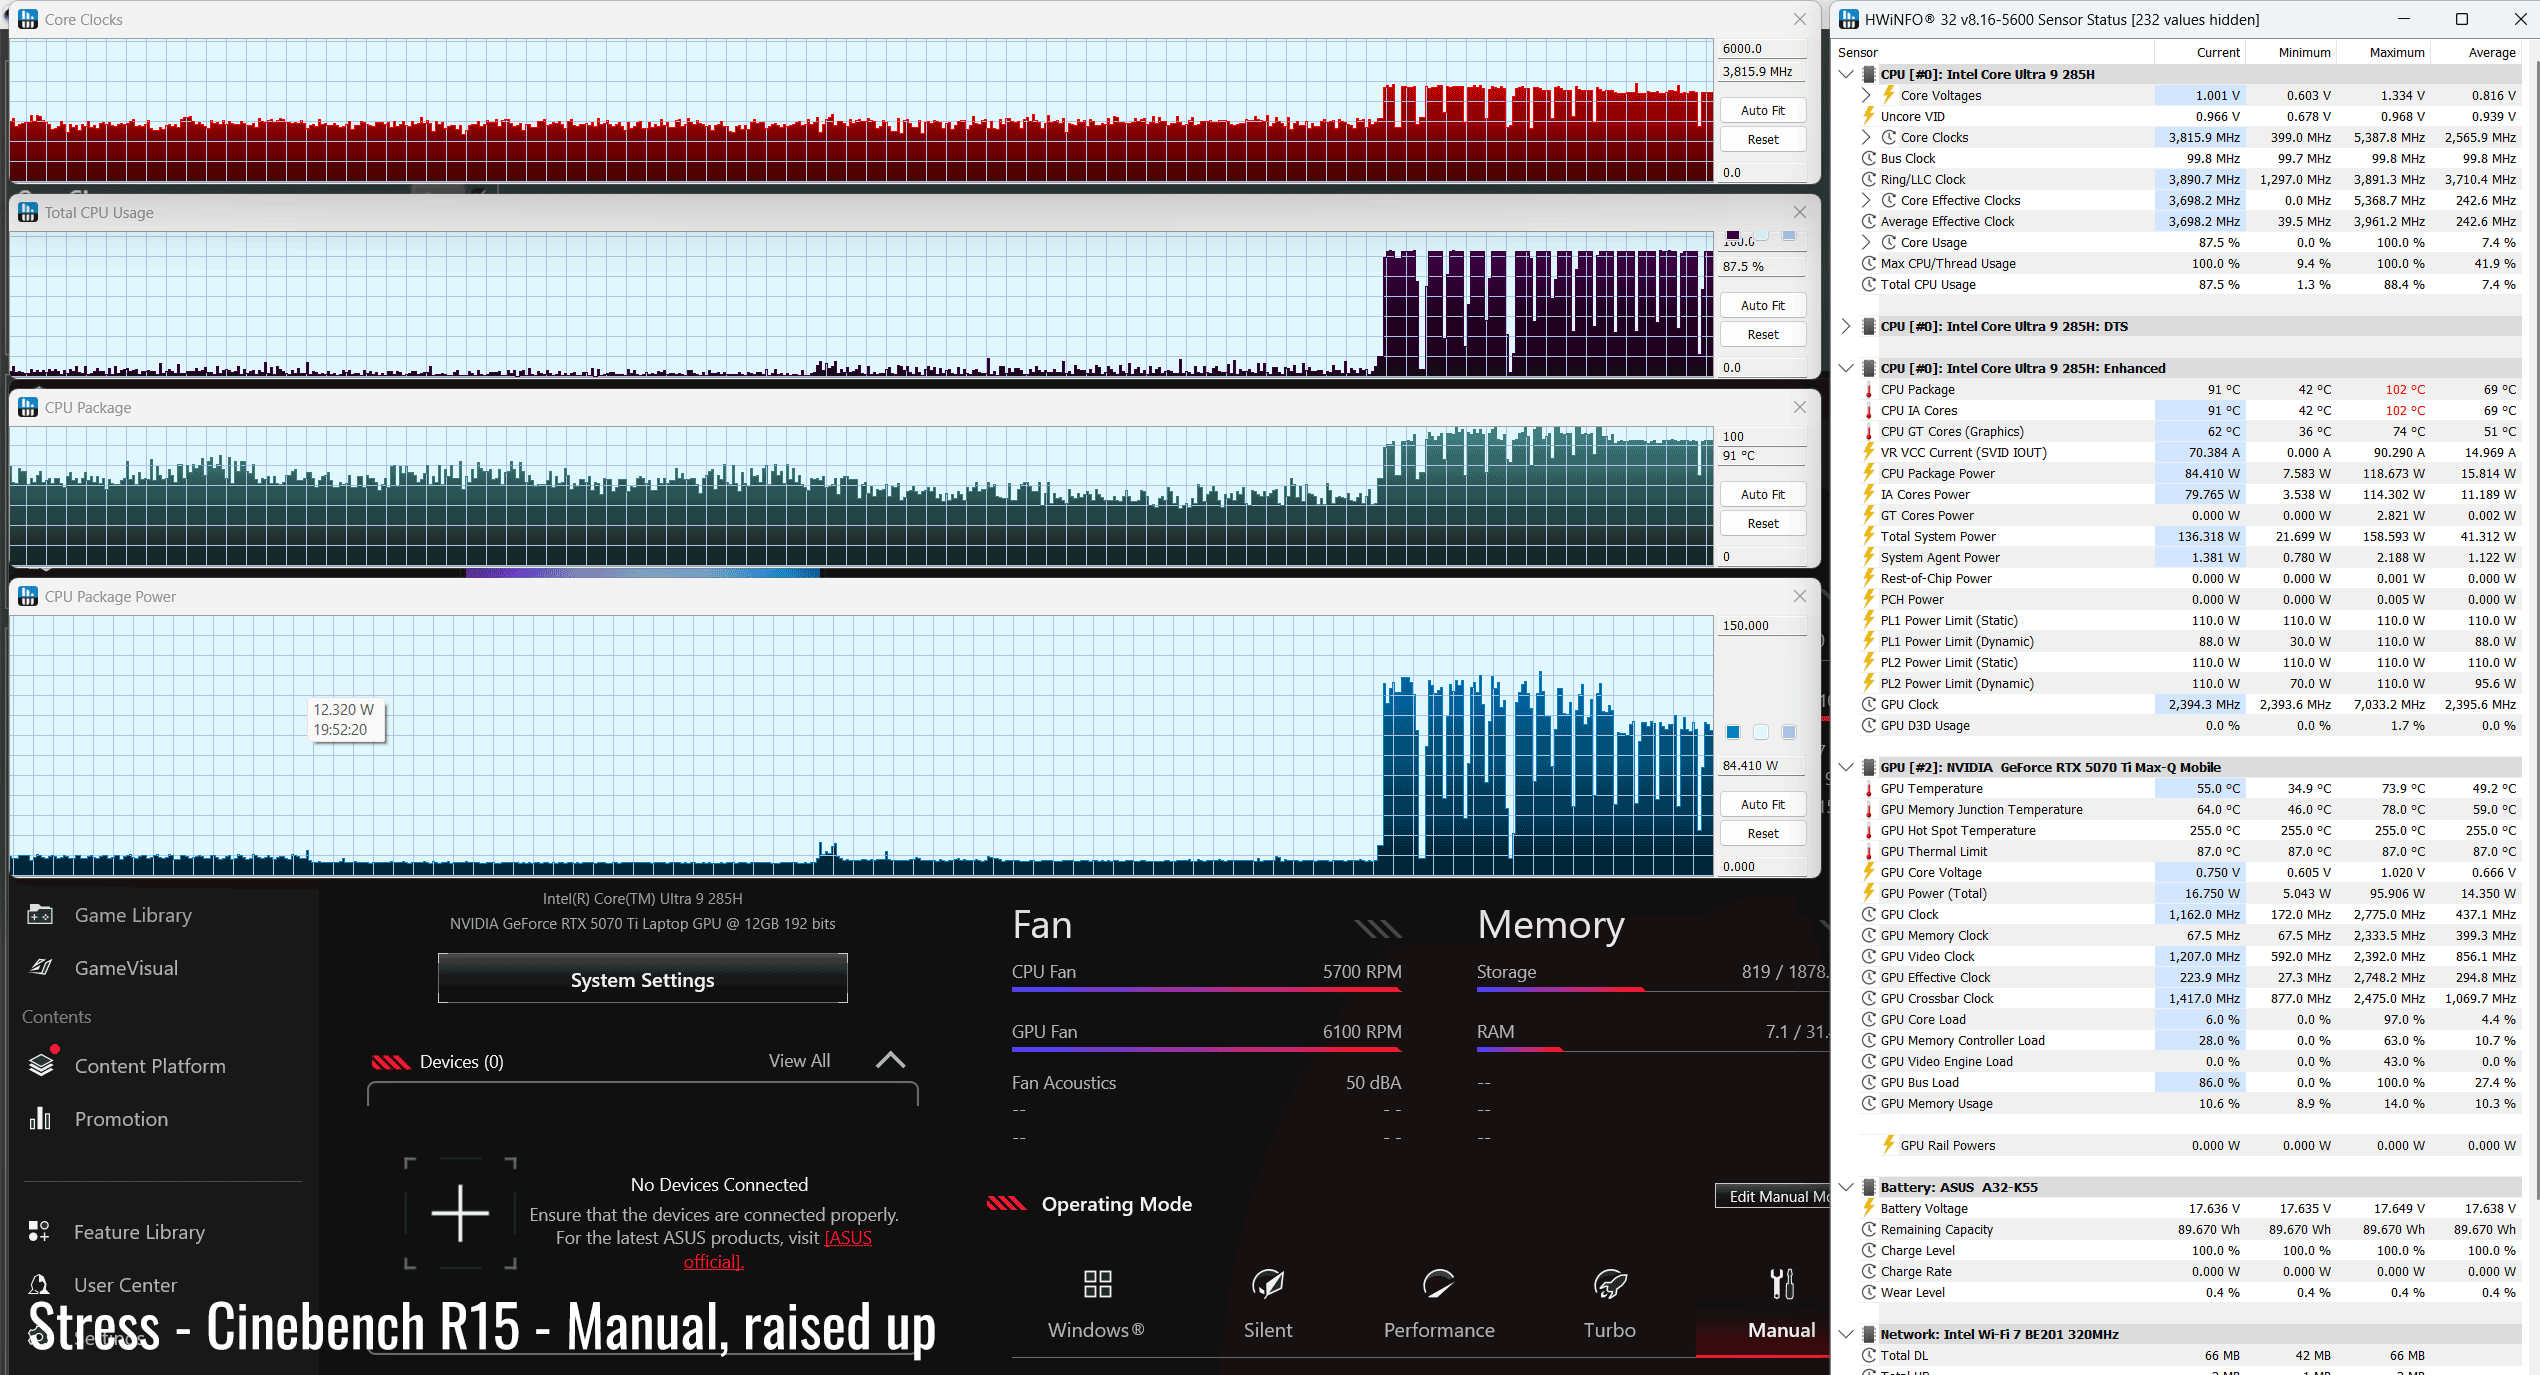Click the light blue swatch in CPU Package Power
Screen dimensions: 2540x1375
click(1789, 732)
